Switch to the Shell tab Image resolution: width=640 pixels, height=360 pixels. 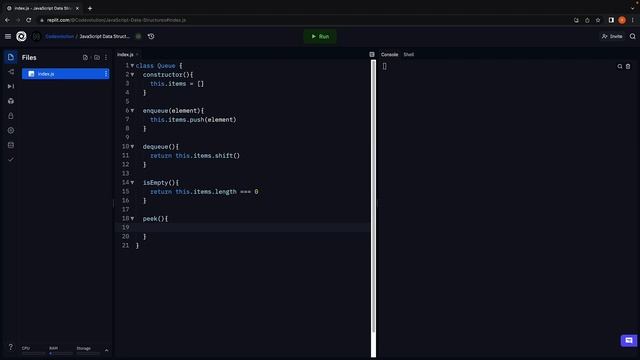[x=409, y=54]
